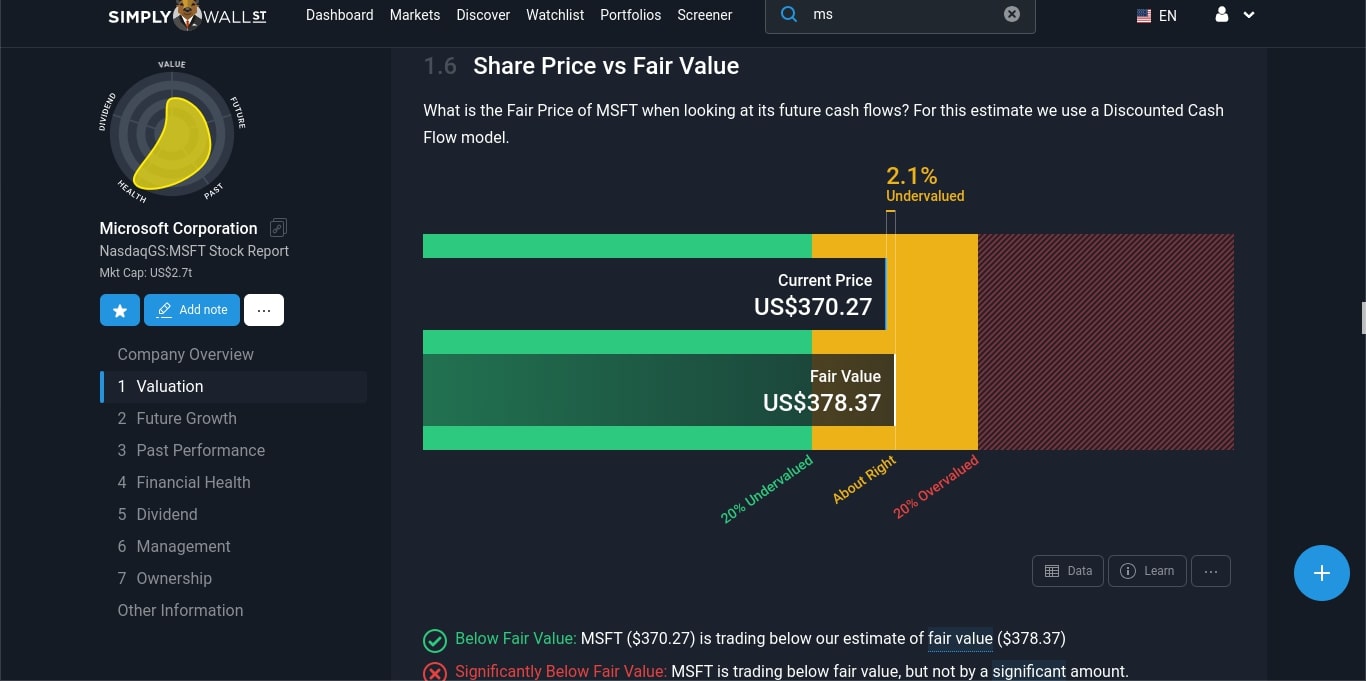Screen dimensions: 1366x681
Task: Click the US flag language icon
Action: [1143, 15]
